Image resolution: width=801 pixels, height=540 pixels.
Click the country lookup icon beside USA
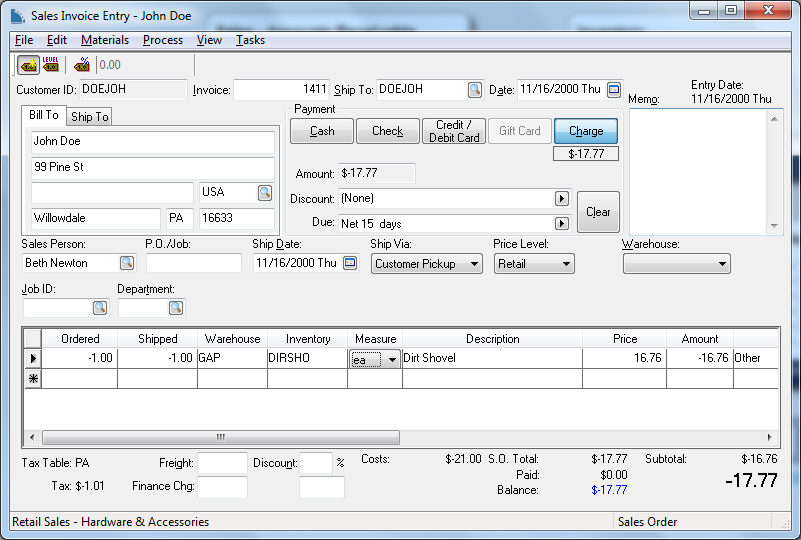pyautogui.click(x=265, y=192)
